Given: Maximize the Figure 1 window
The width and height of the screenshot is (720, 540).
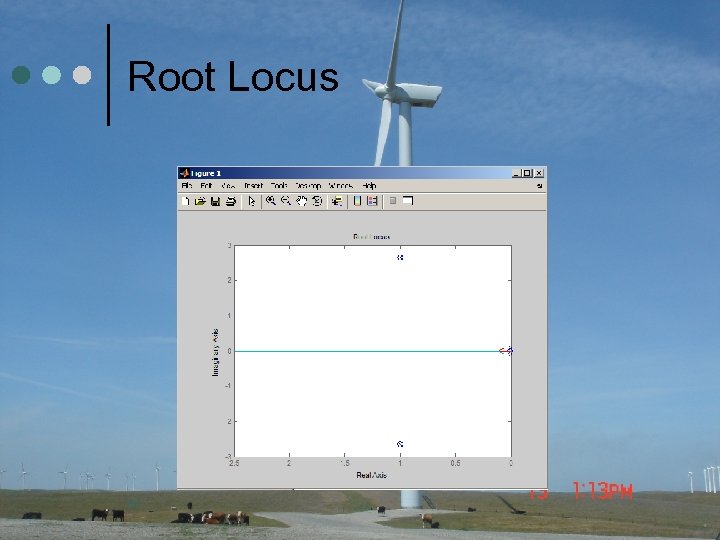Looking at the screenshot, I should tap(527, 173).
